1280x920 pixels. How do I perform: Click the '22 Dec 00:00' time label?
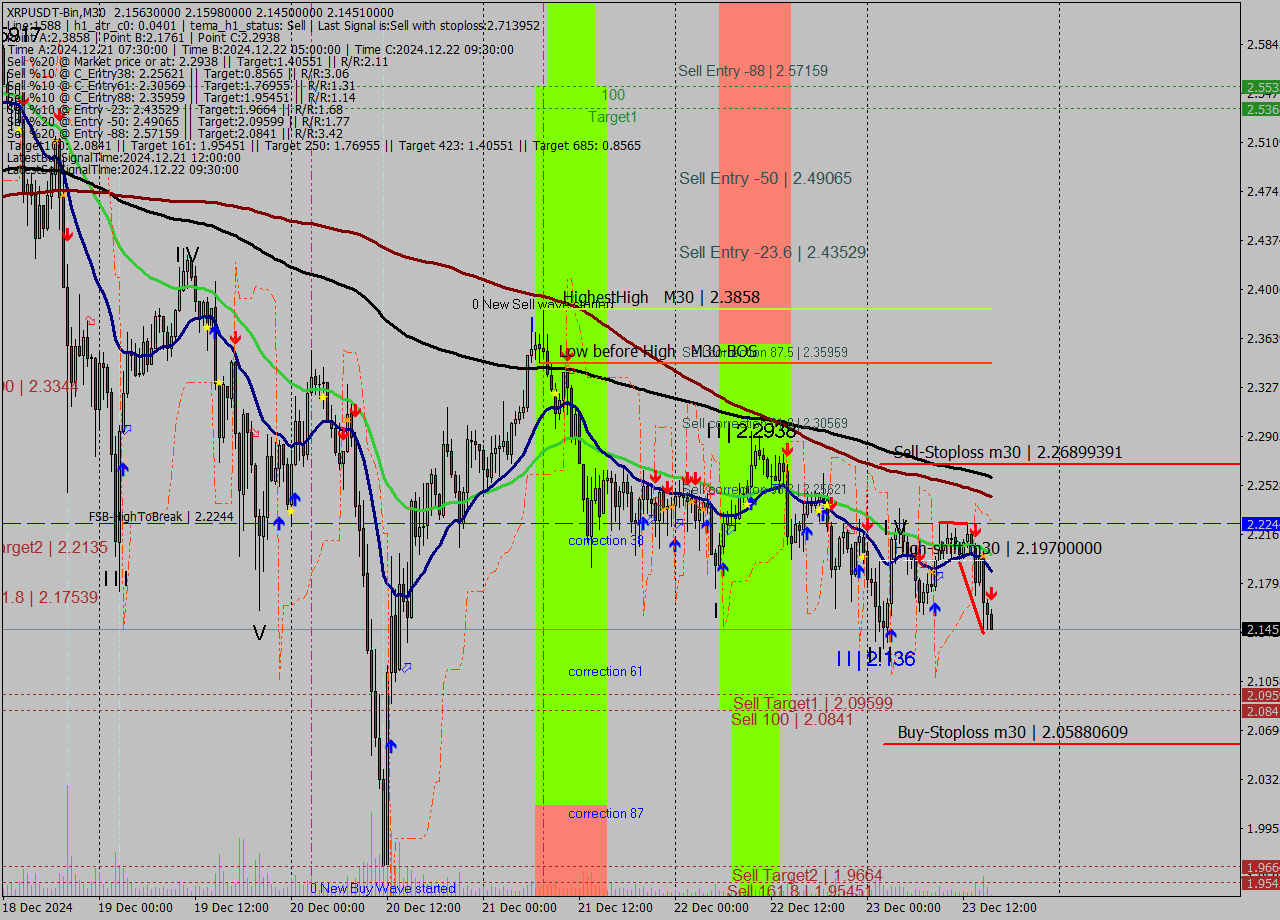[711, 908]
